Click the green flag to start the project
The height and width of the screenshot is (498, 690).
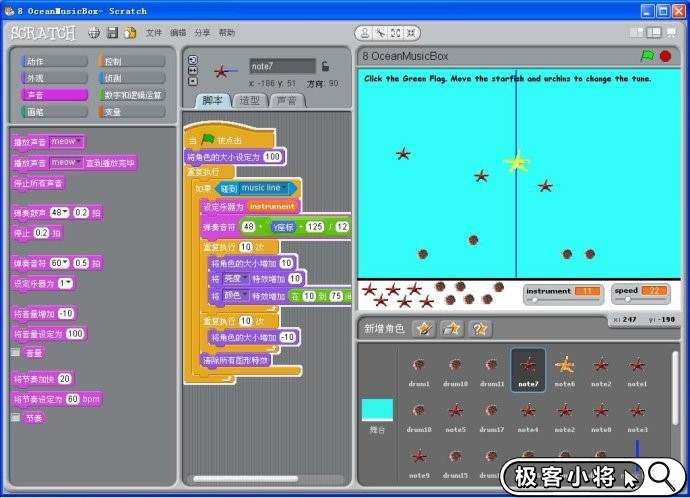[x=647, y=57]
